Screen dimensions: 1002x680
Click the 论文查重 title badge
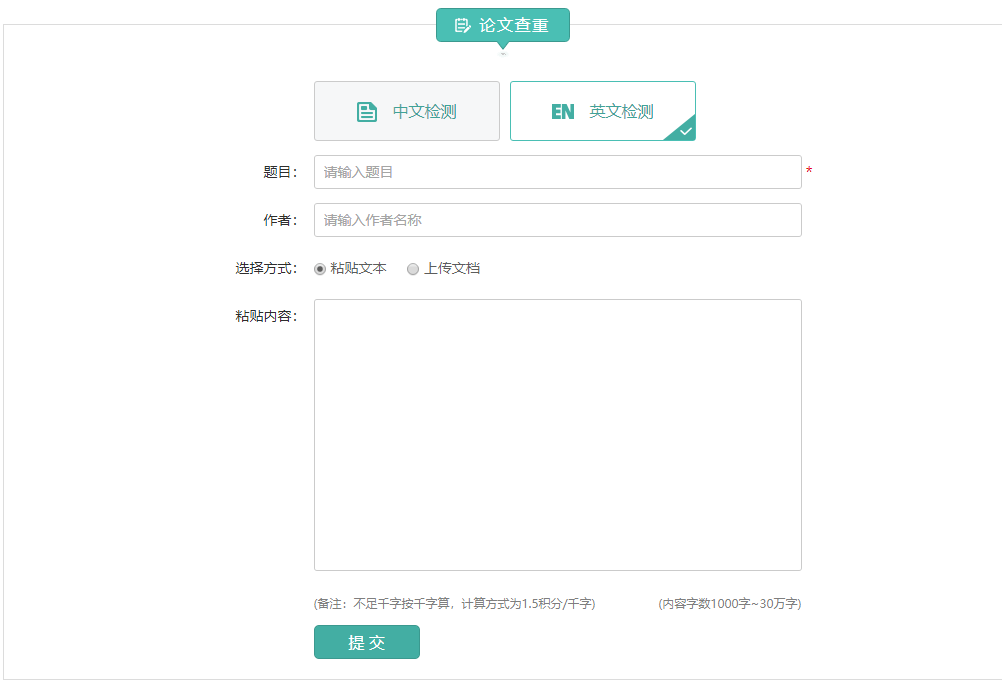503,25
